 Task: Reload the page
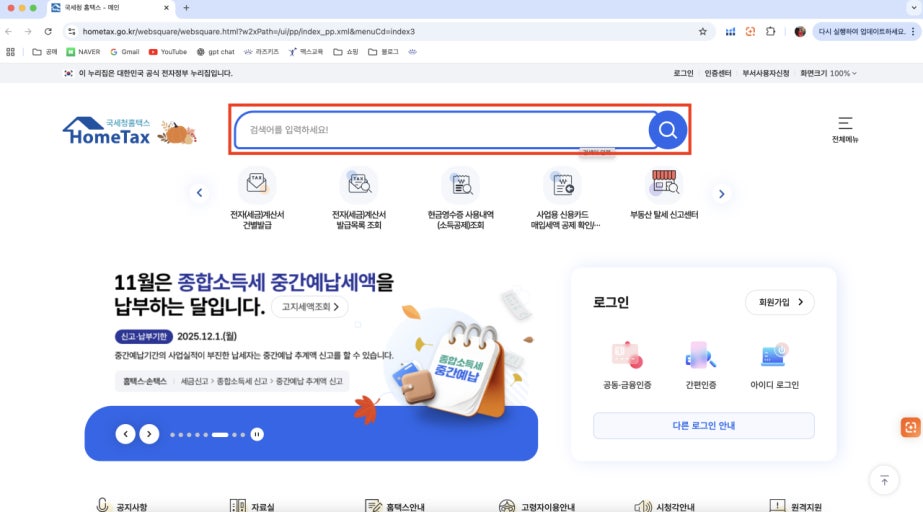[x=48, y=31]
